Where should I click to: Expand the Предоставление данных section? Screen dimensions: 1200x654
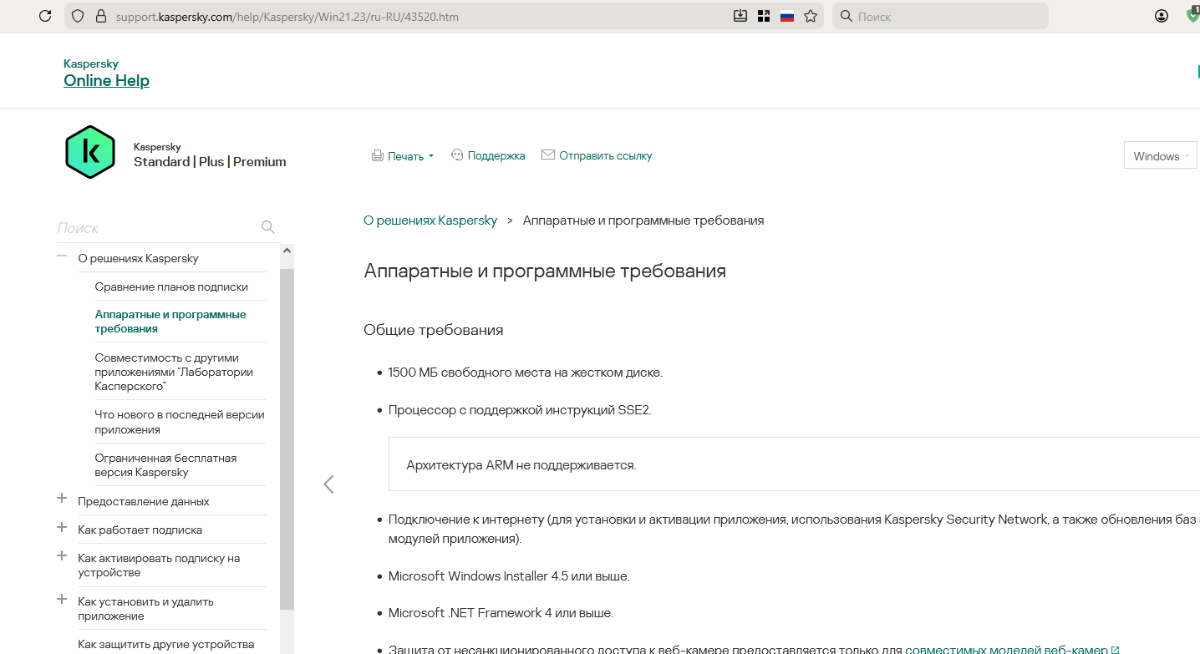[62, 499]
